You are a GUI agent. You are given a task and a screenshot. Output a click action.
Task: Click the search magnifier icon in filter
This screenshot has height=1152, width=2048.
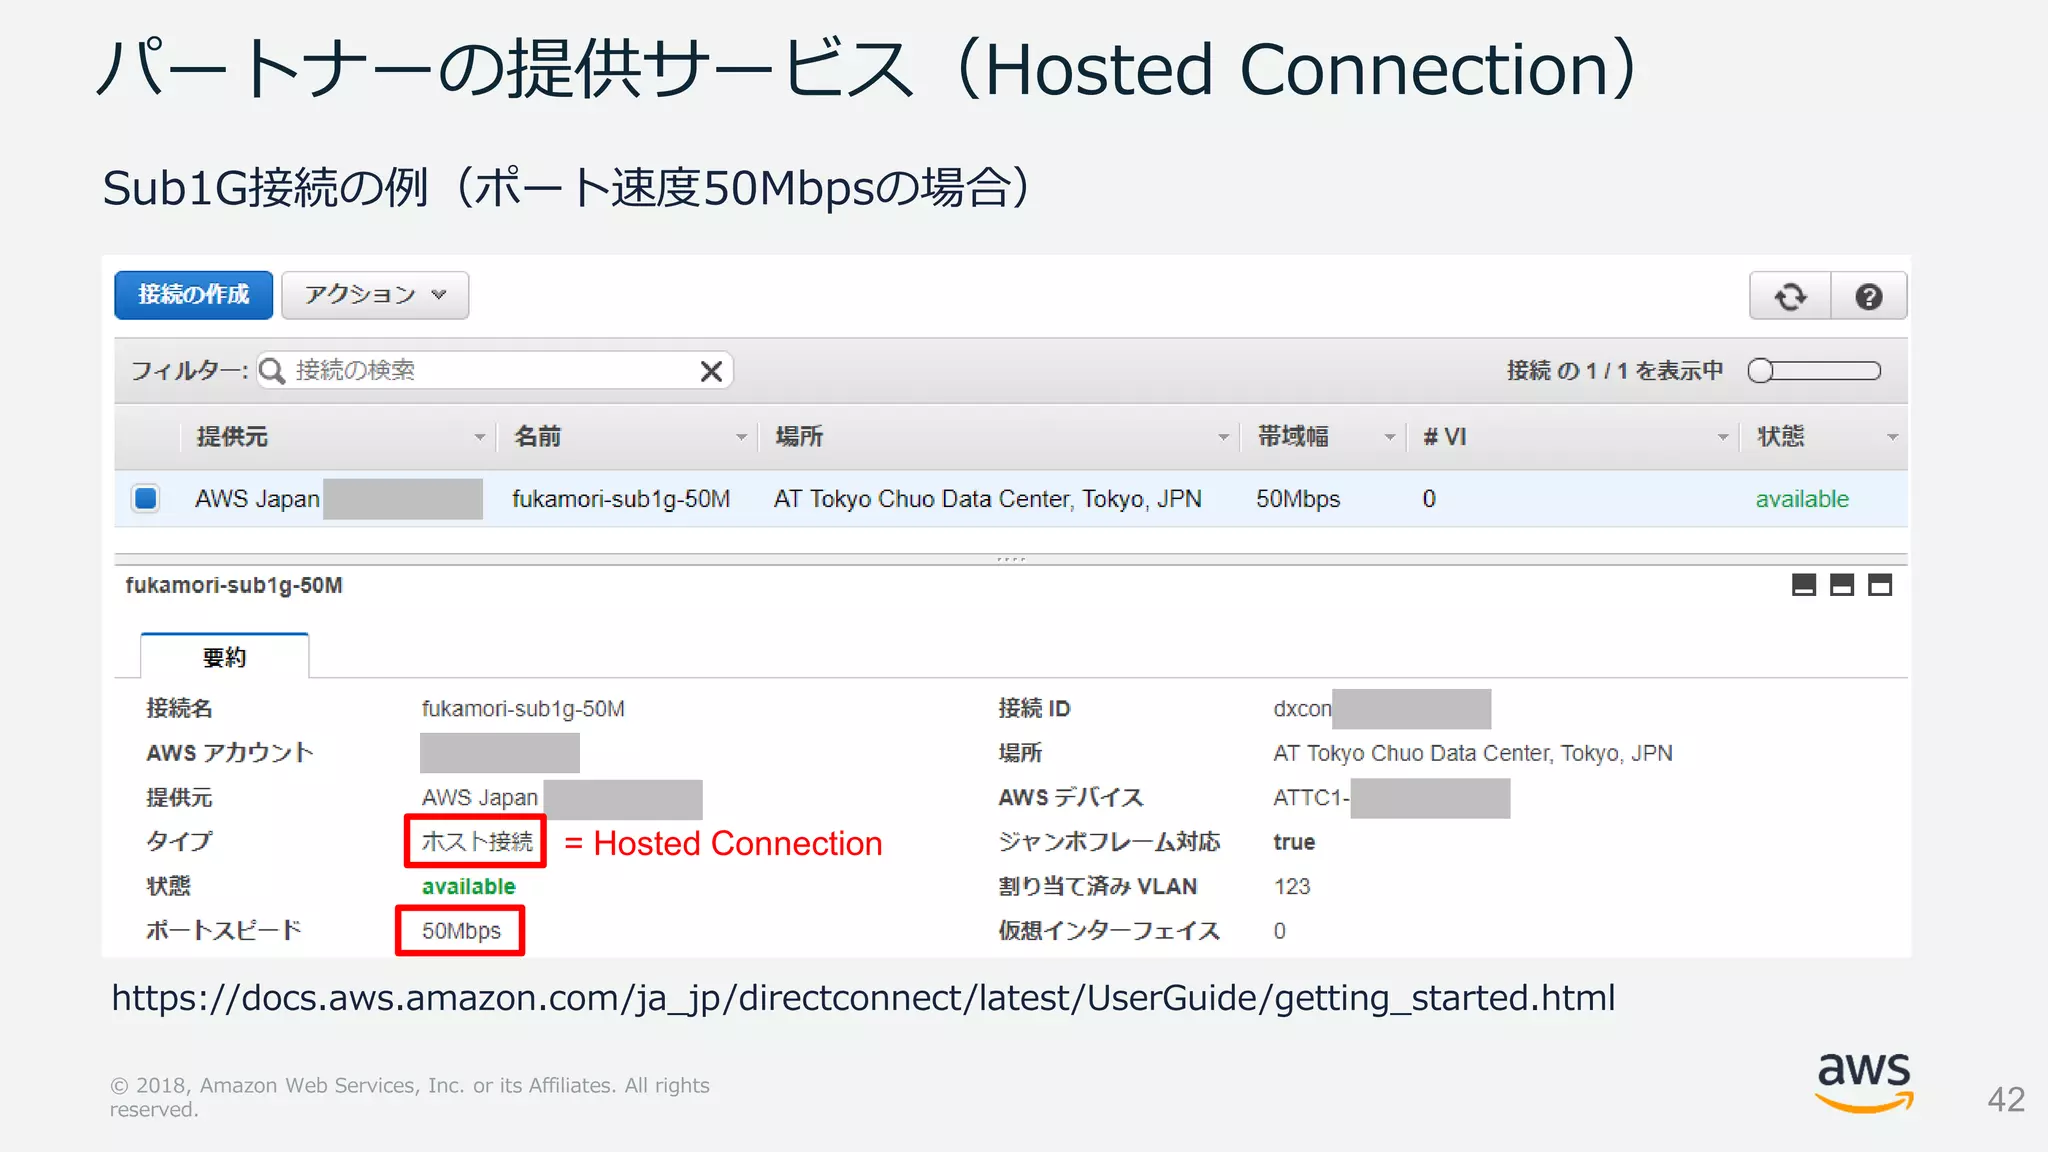272,371
